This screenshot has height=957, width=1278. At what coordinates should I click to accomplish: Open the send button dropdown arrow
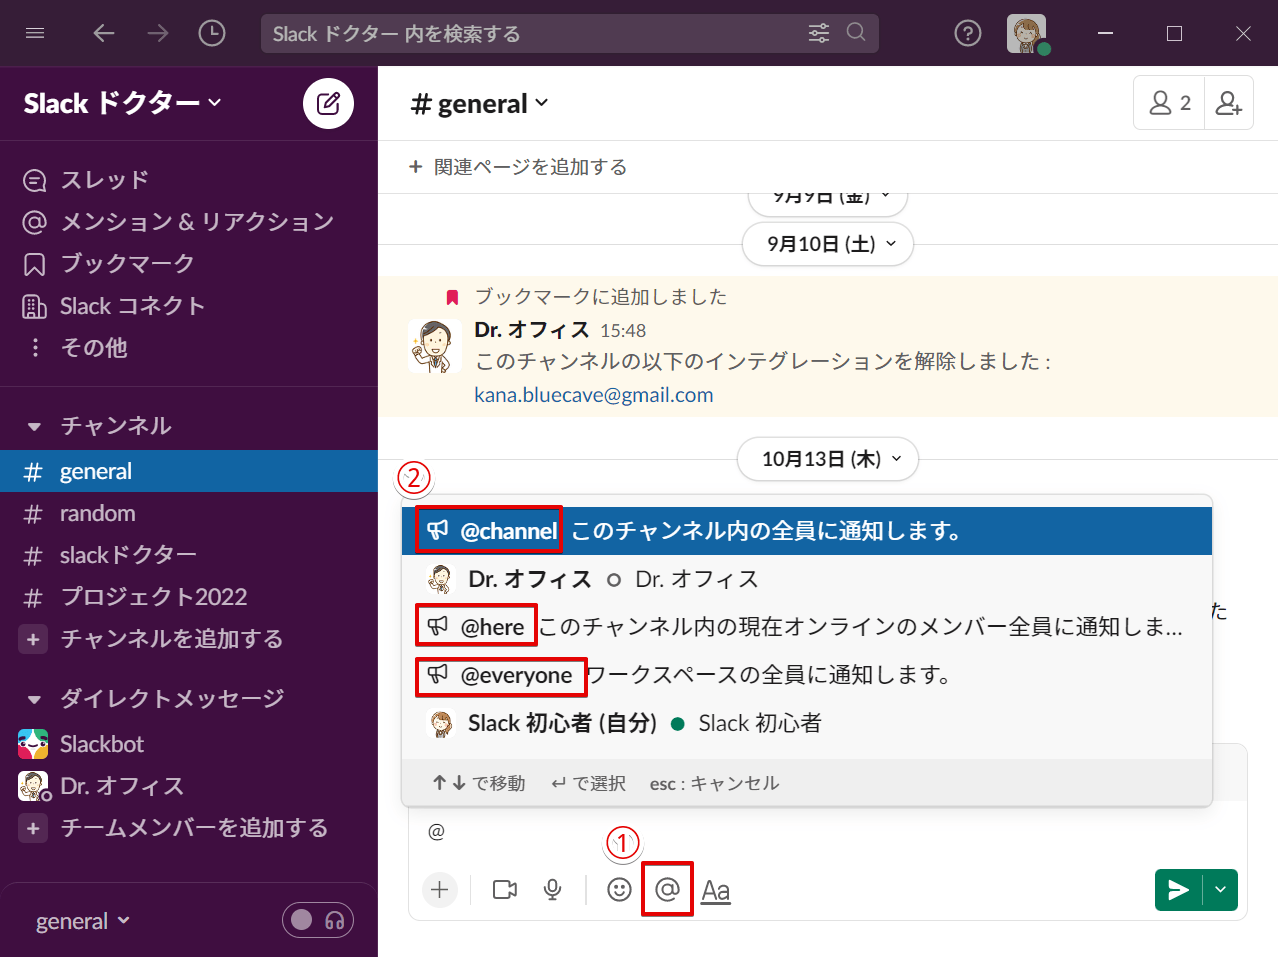(x=1220, y=889)
